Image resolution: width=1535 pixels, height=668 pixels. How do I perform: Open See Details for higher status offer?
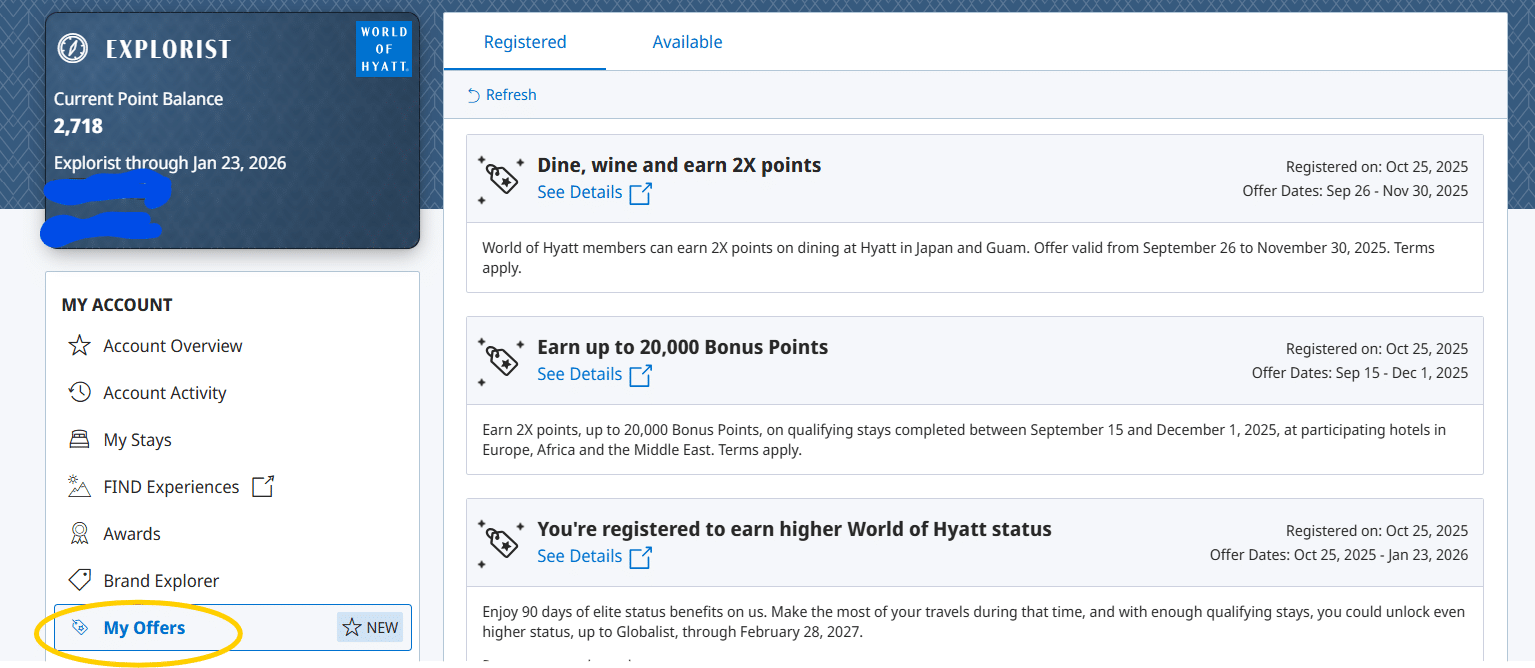click(x=580, y=556)
